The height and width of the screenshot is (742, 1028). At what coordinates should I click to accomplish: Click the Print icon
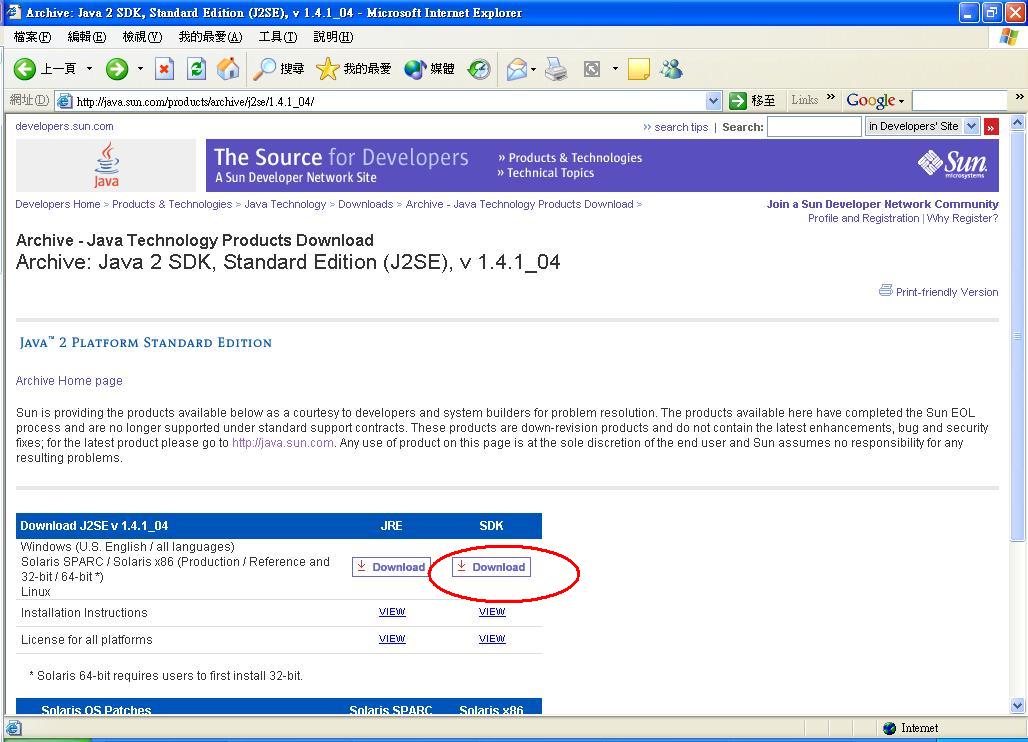pos(556,69)
